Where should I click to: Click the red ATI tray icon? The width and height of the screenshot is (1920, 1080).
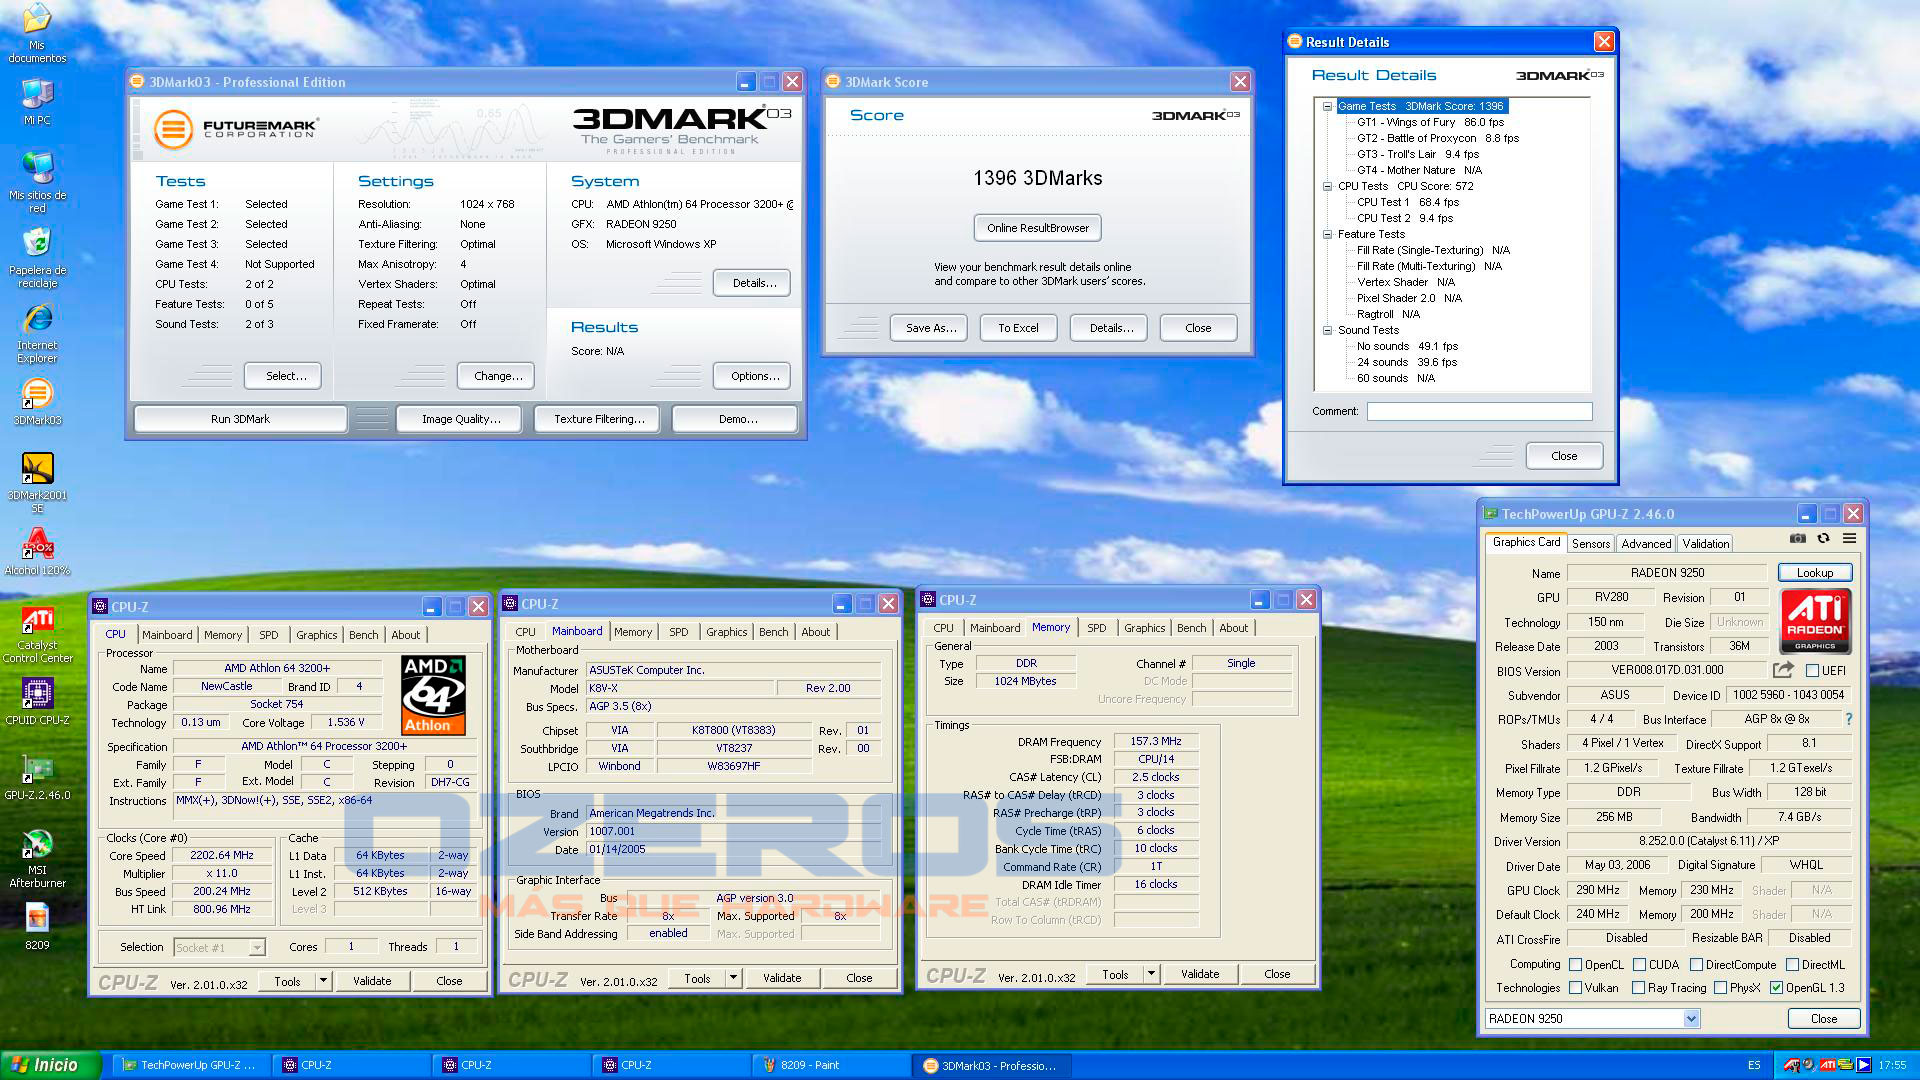click(1827, 1065)
